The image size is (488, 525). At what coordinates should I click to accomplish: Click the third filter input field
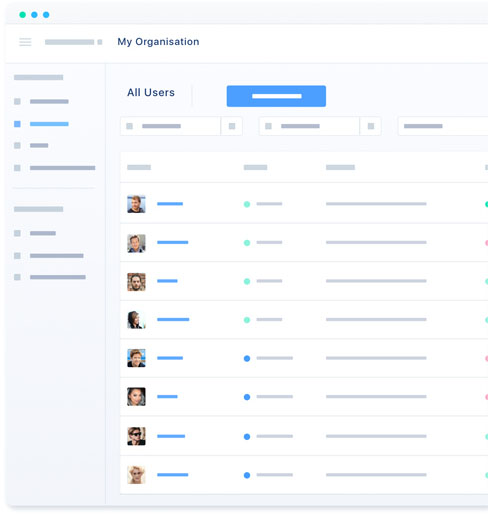443,126
